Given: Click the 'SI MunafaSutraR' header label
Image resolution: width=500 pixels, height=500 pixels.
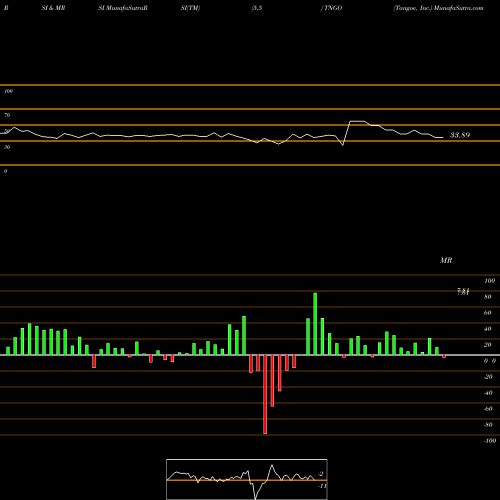Looking at the screenshot, I should (123, 8).
